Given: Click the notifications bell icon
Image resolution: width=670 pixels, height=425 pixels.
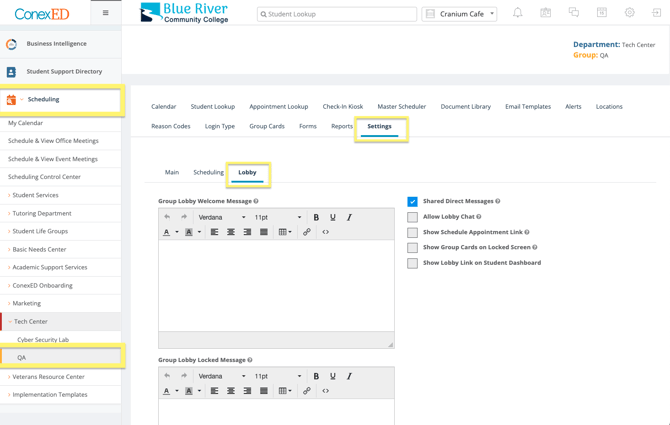Looking at the screenshot, I should pos(517,13).
